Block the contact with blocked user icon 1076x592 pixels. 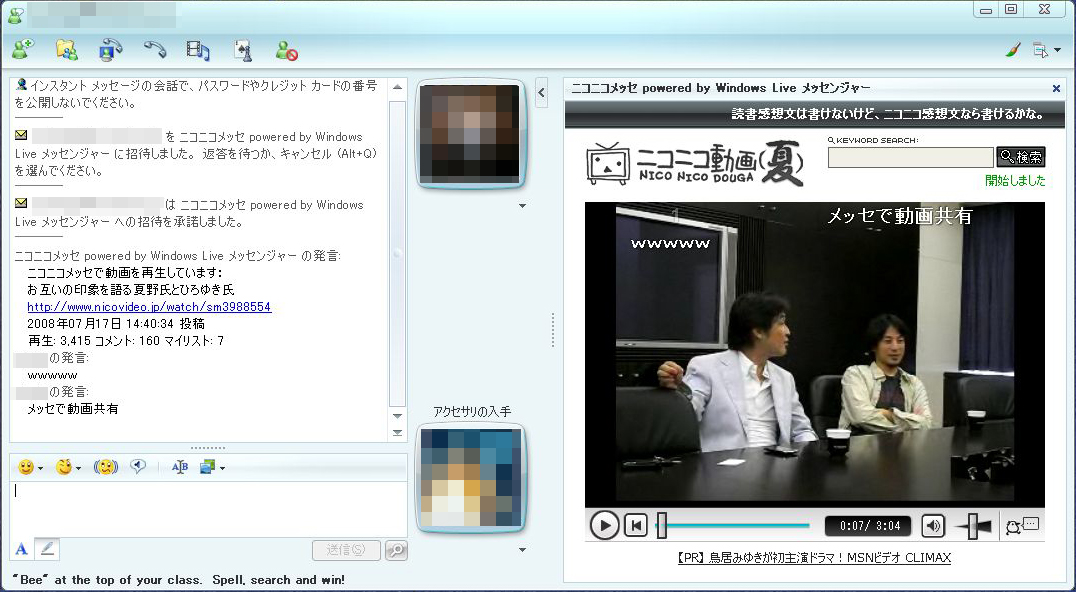(x=286, y=50)
